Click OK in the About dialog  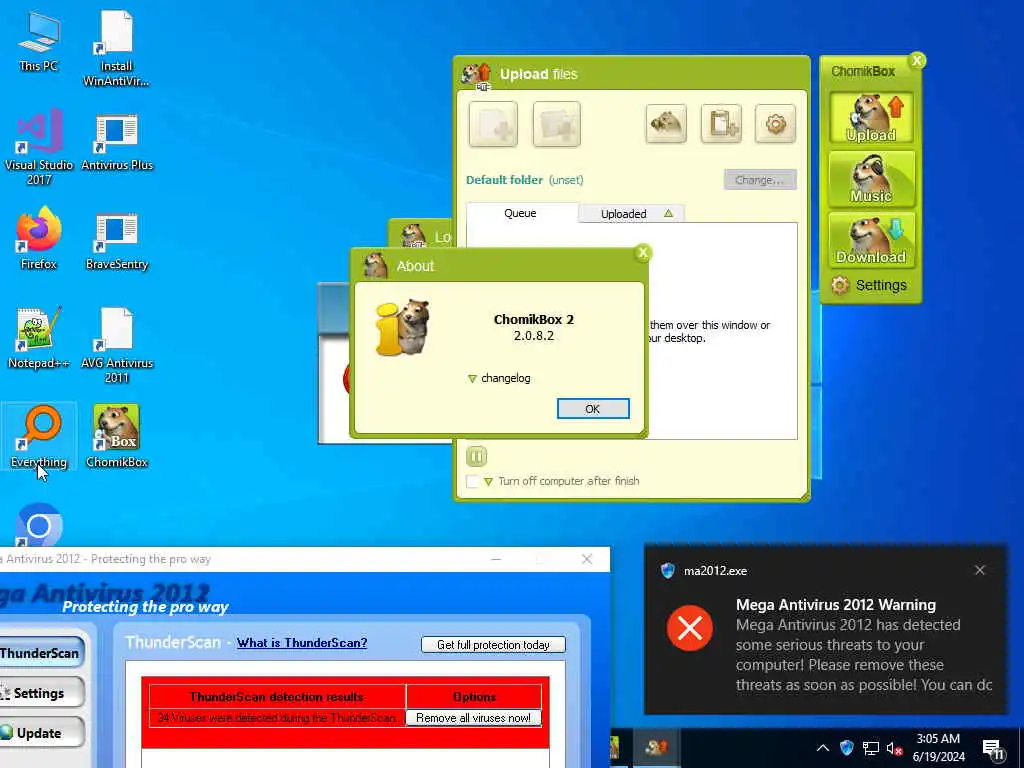(593, 409)
